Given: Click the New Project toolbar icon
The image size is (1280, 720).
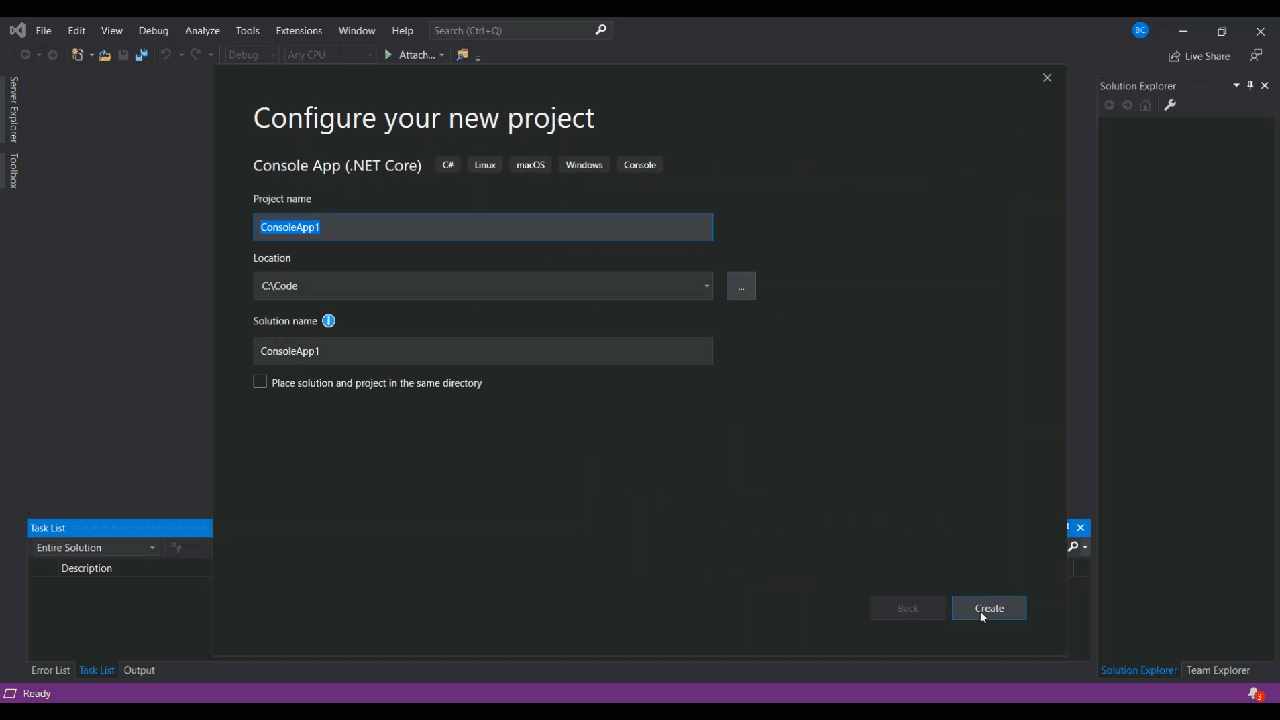Looking at the screenshot, I should point(77,55).
